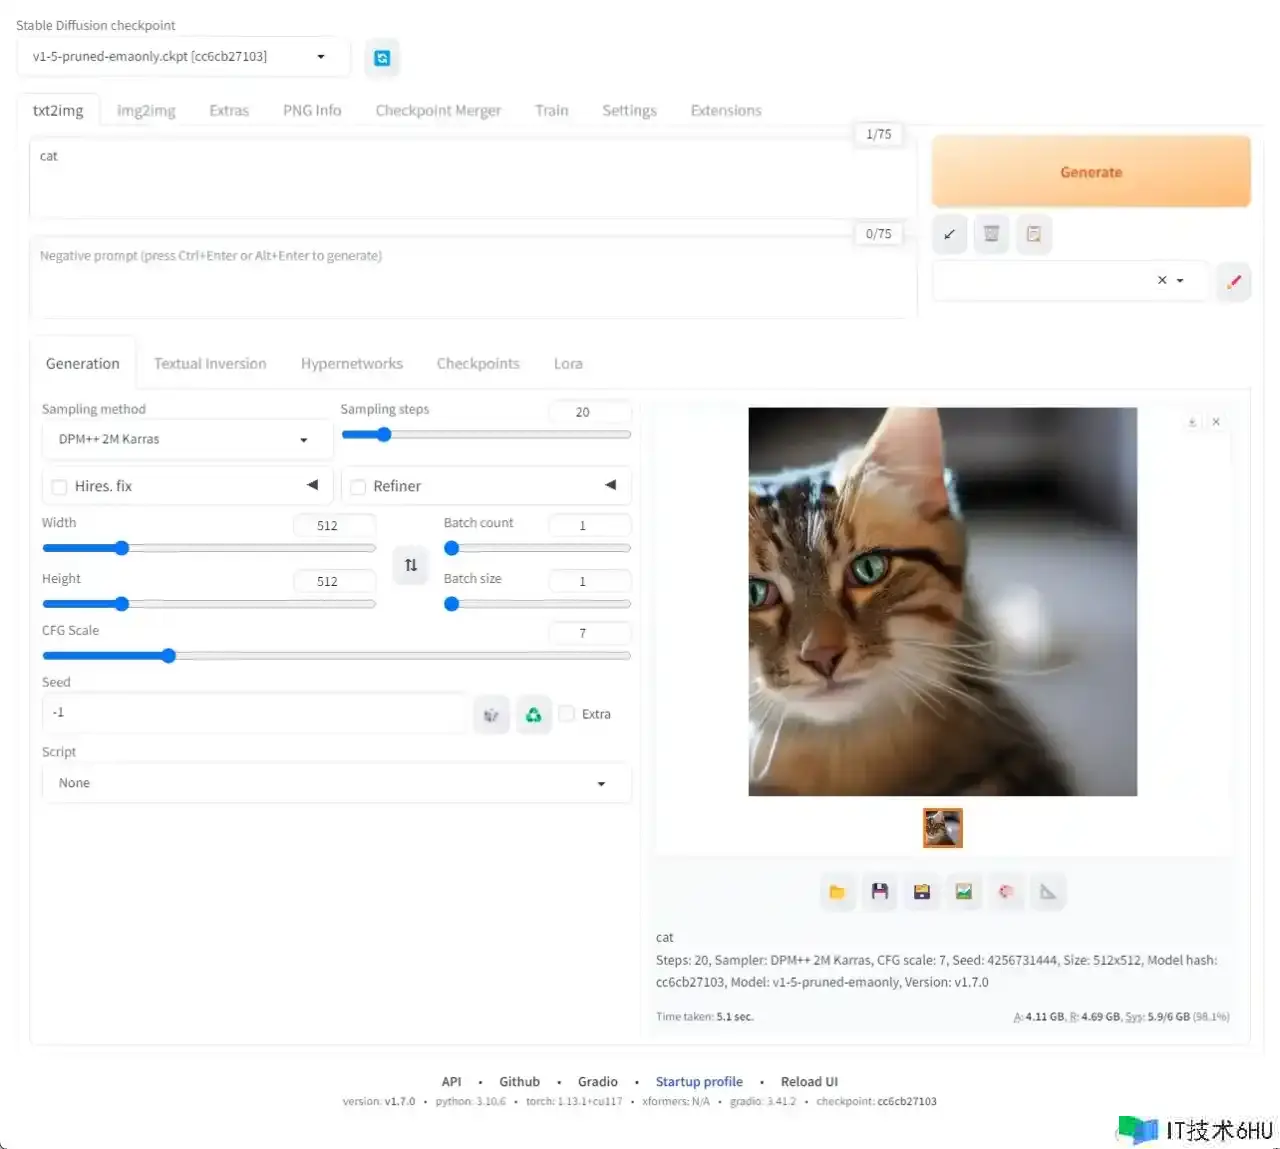Click the green recycle icon to reuse seed
Image resolution: width=1280 pixels, height=1149 pixels.
pyautogui.click(x=533, y=714)
